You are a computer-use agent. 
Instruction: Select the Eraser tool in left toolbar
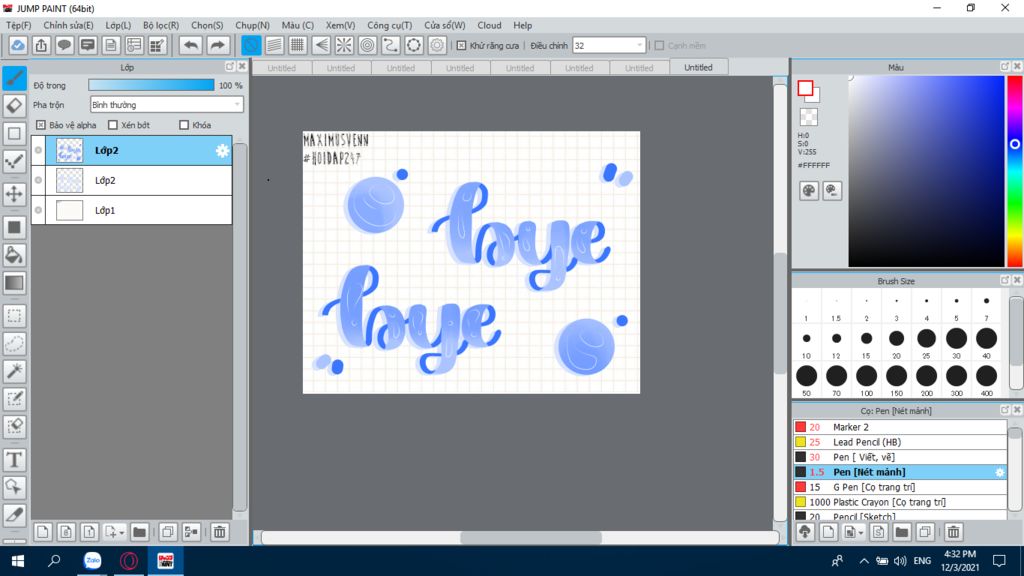pos(14,106)
